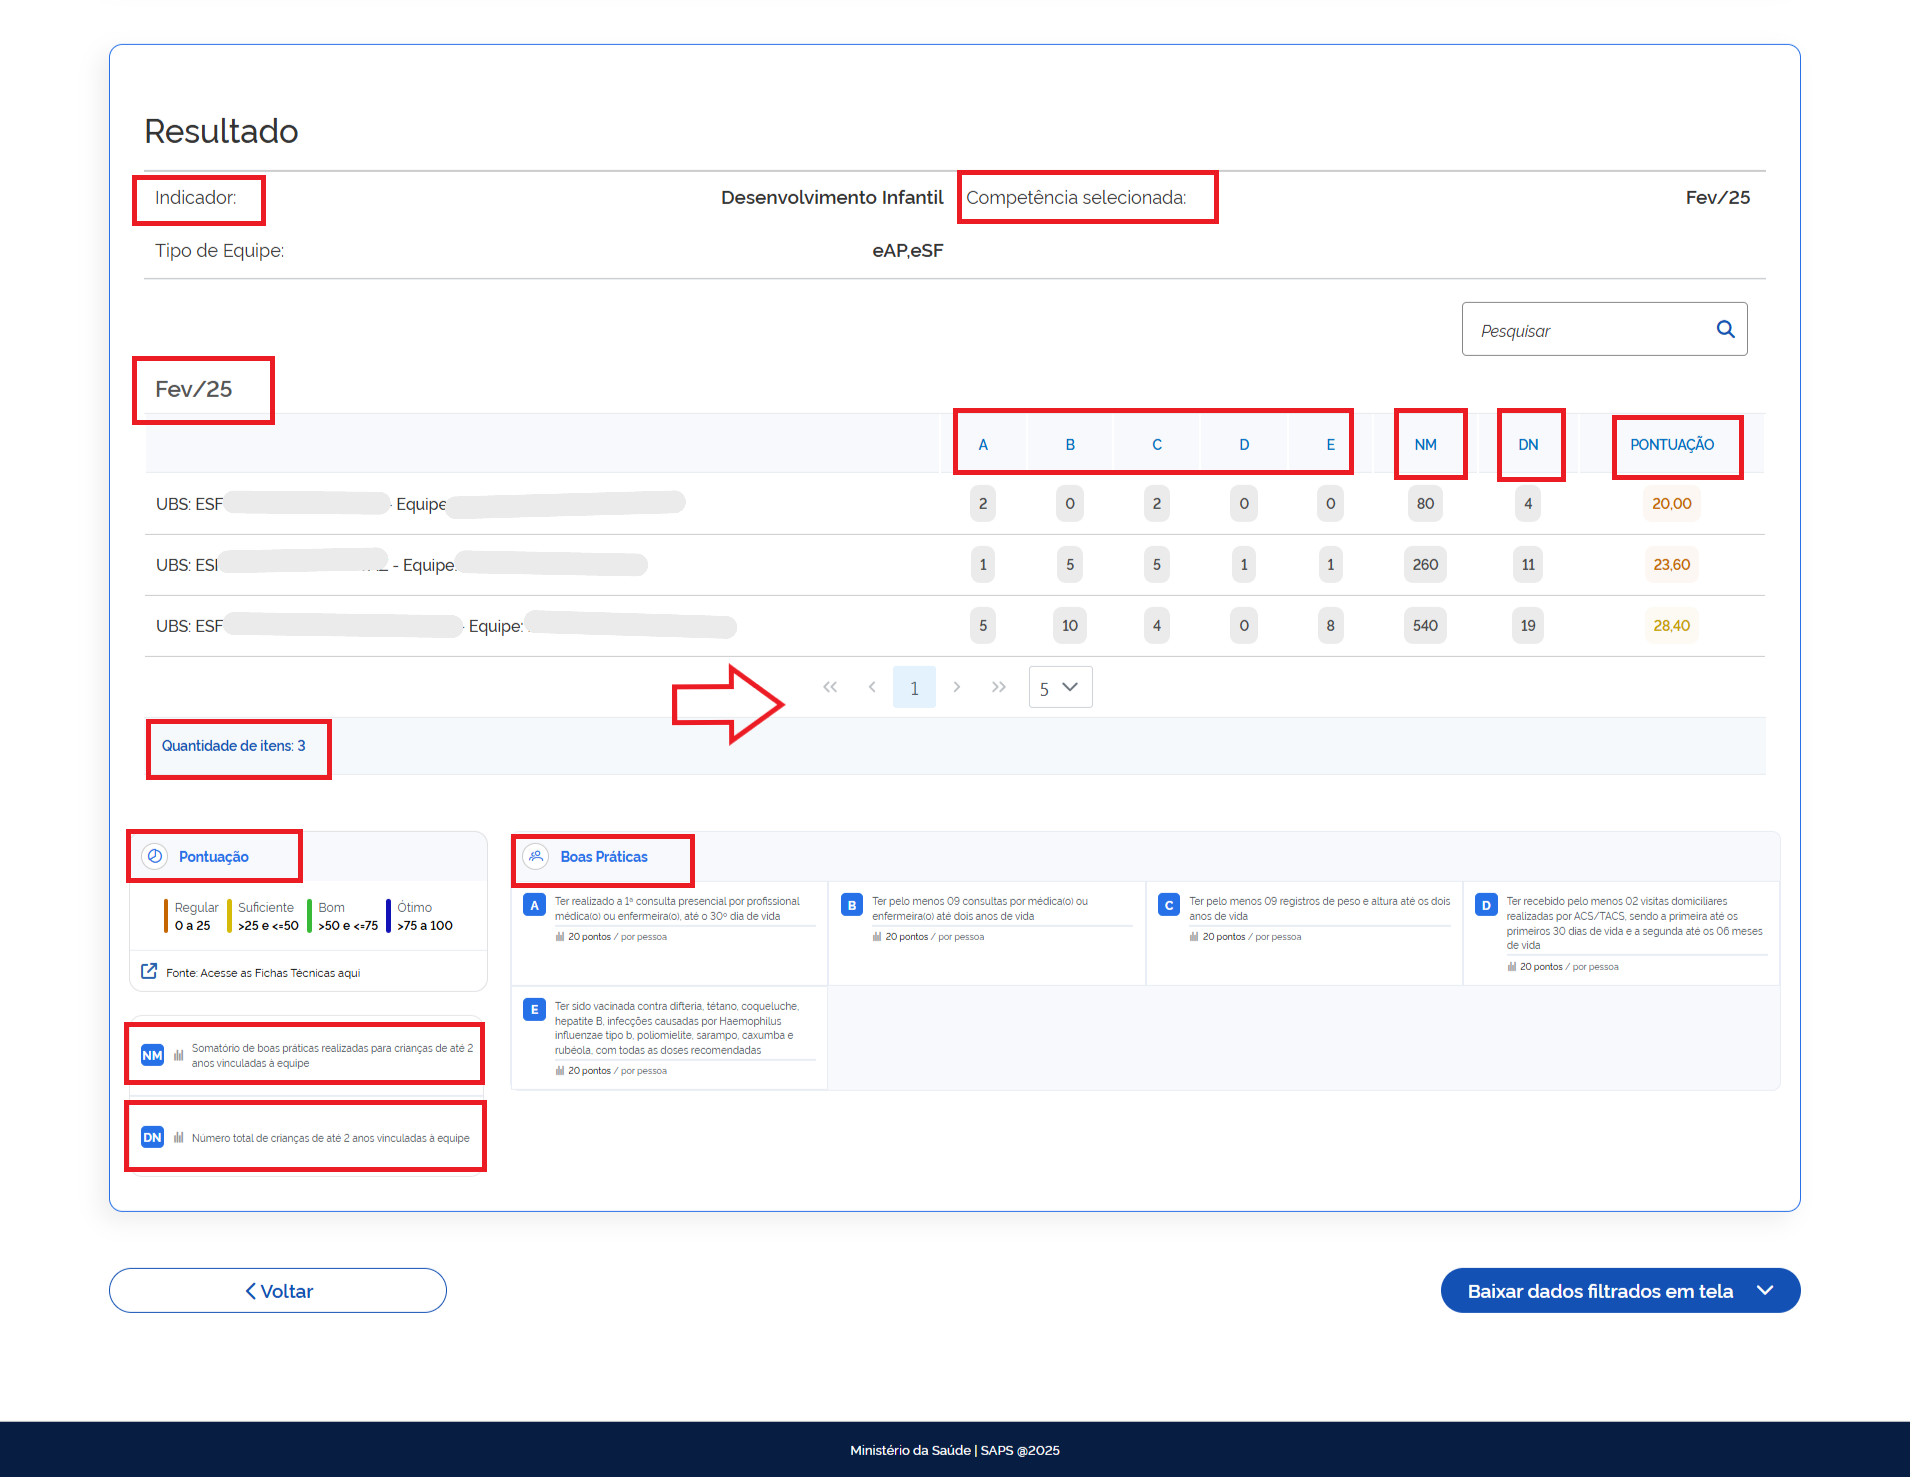This screenshot has width=1910, height=1477.
Task: Click the blue A practice badge
Action: tap(534, 905)
